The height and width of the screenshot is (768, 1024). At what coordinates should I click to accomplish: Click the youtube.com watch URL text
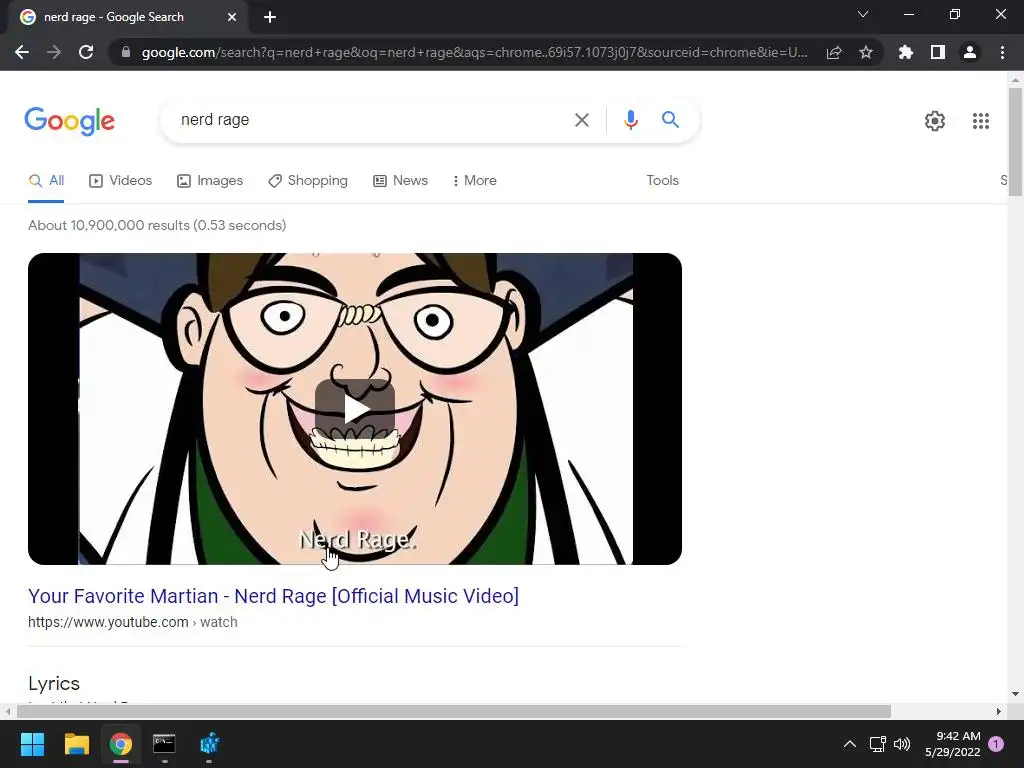(x=133, y=622)
